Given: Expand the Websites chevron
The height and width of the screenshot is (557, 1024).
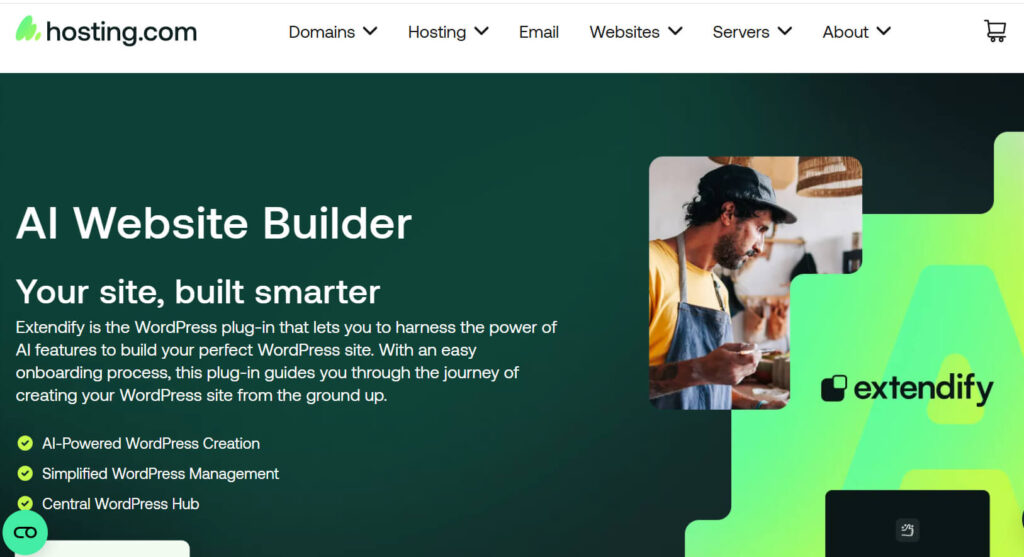Looking at the screenshot, I should 675,31.
